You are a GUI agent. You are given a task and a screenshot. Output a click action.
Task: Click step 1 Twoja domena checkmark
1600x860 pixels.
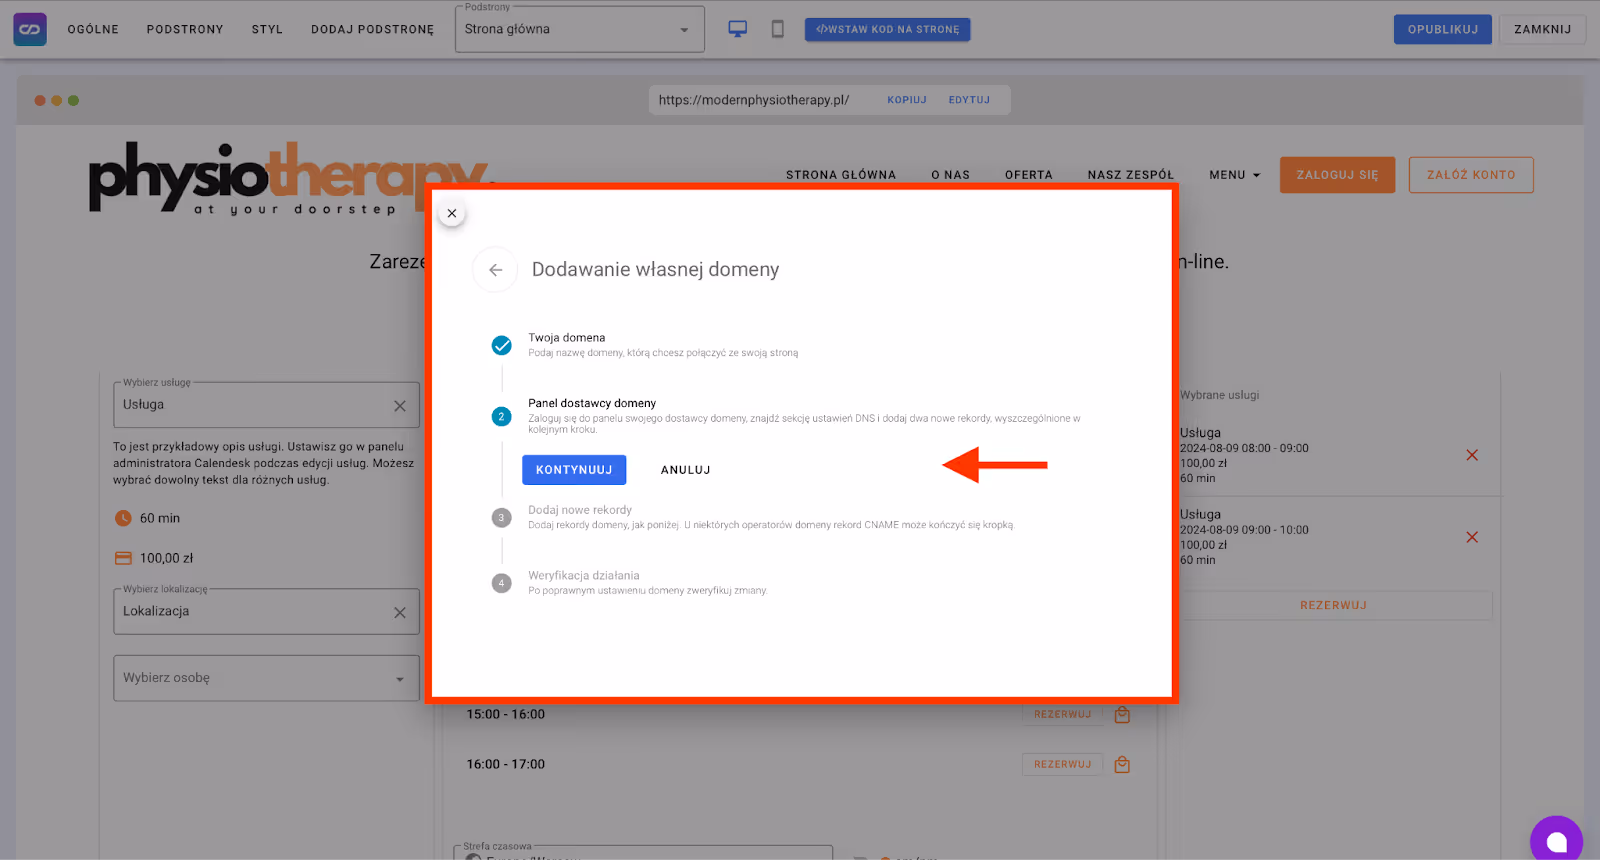502,346
